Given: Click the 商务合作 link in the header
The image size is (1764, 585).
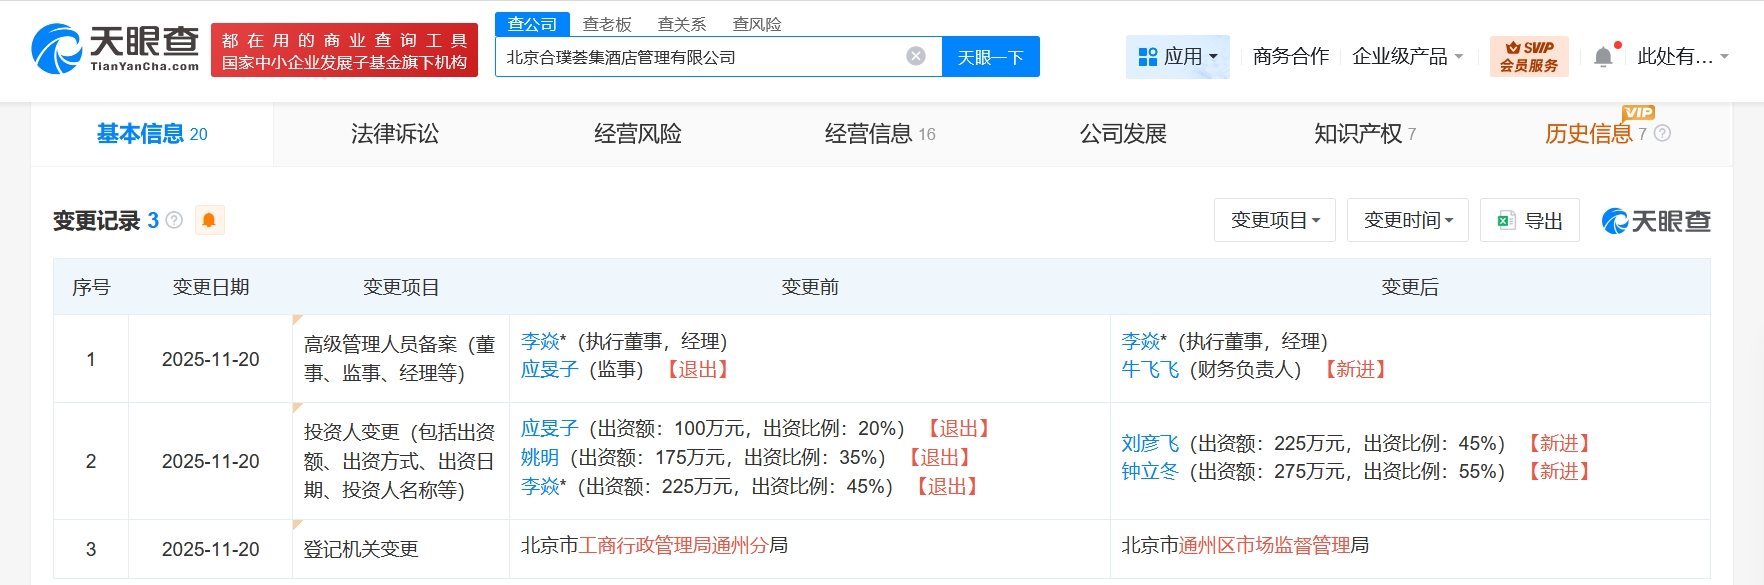Looking at the screenshot, I should pyautogui.click(x=1290, y=57).
